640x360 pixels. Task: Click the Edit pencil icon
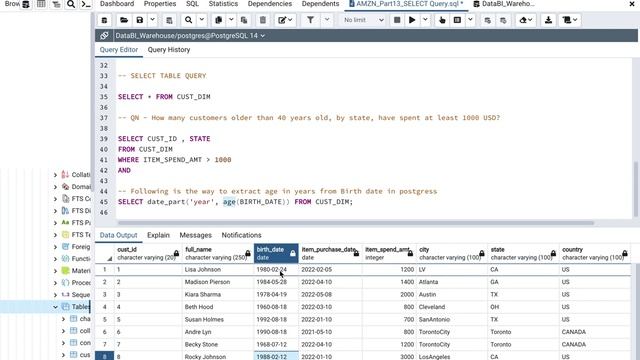[285, 20]
